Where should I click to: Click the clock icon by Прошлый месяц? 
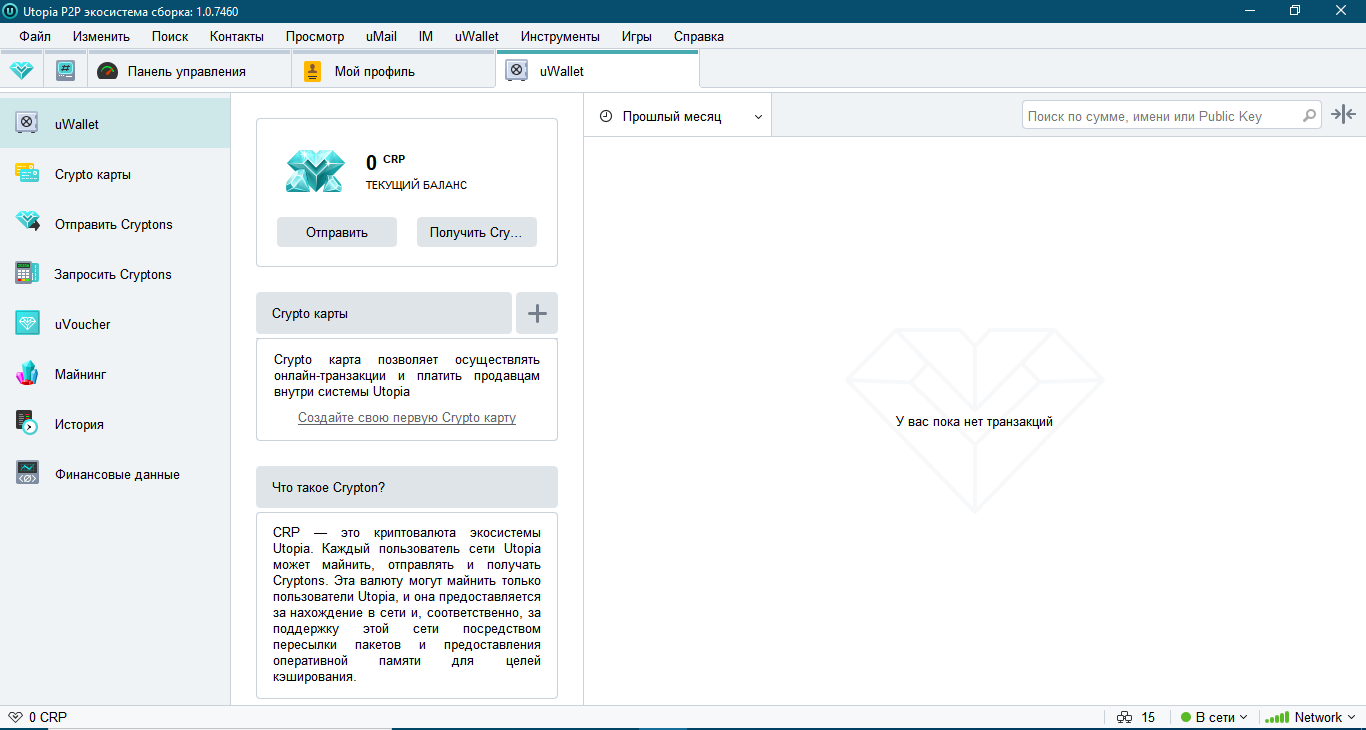click(606, 116)
